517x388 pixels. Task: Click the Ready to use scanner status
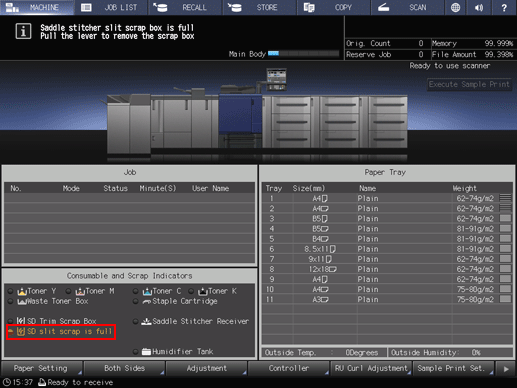(450, 66)
